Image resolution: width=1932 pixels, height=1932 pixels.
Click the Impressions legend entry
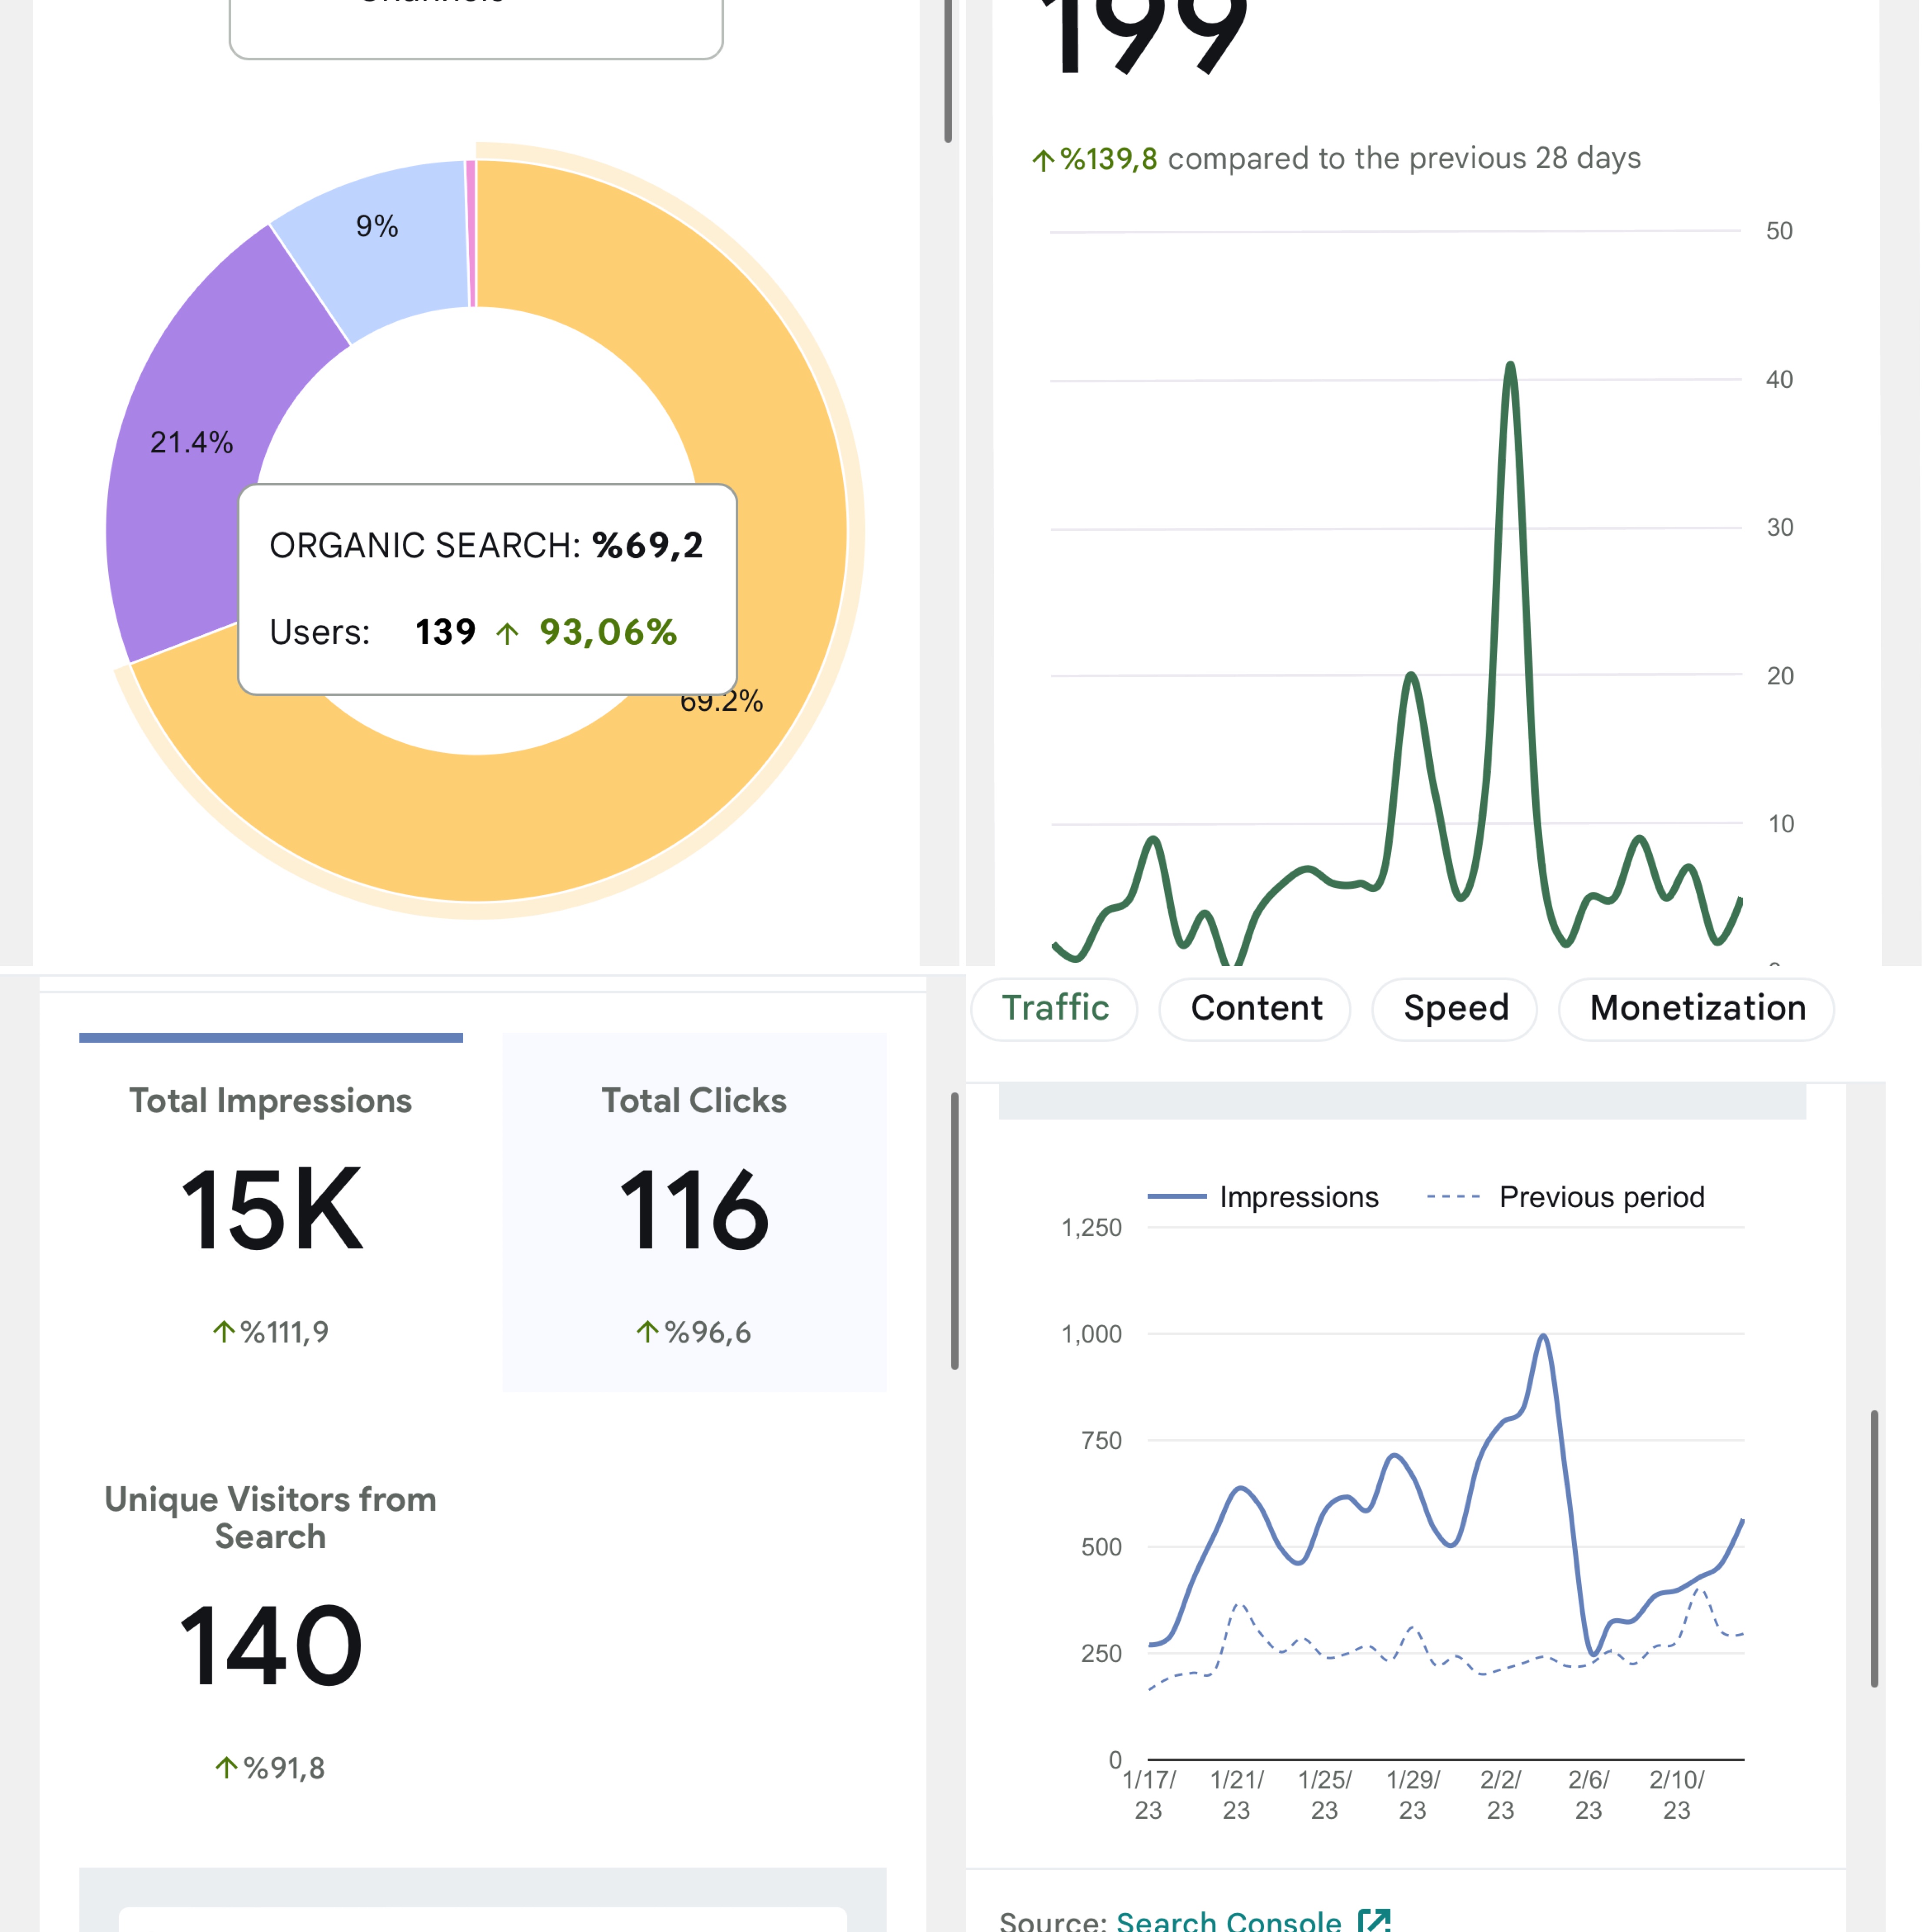click(x=1263, y=1197)
